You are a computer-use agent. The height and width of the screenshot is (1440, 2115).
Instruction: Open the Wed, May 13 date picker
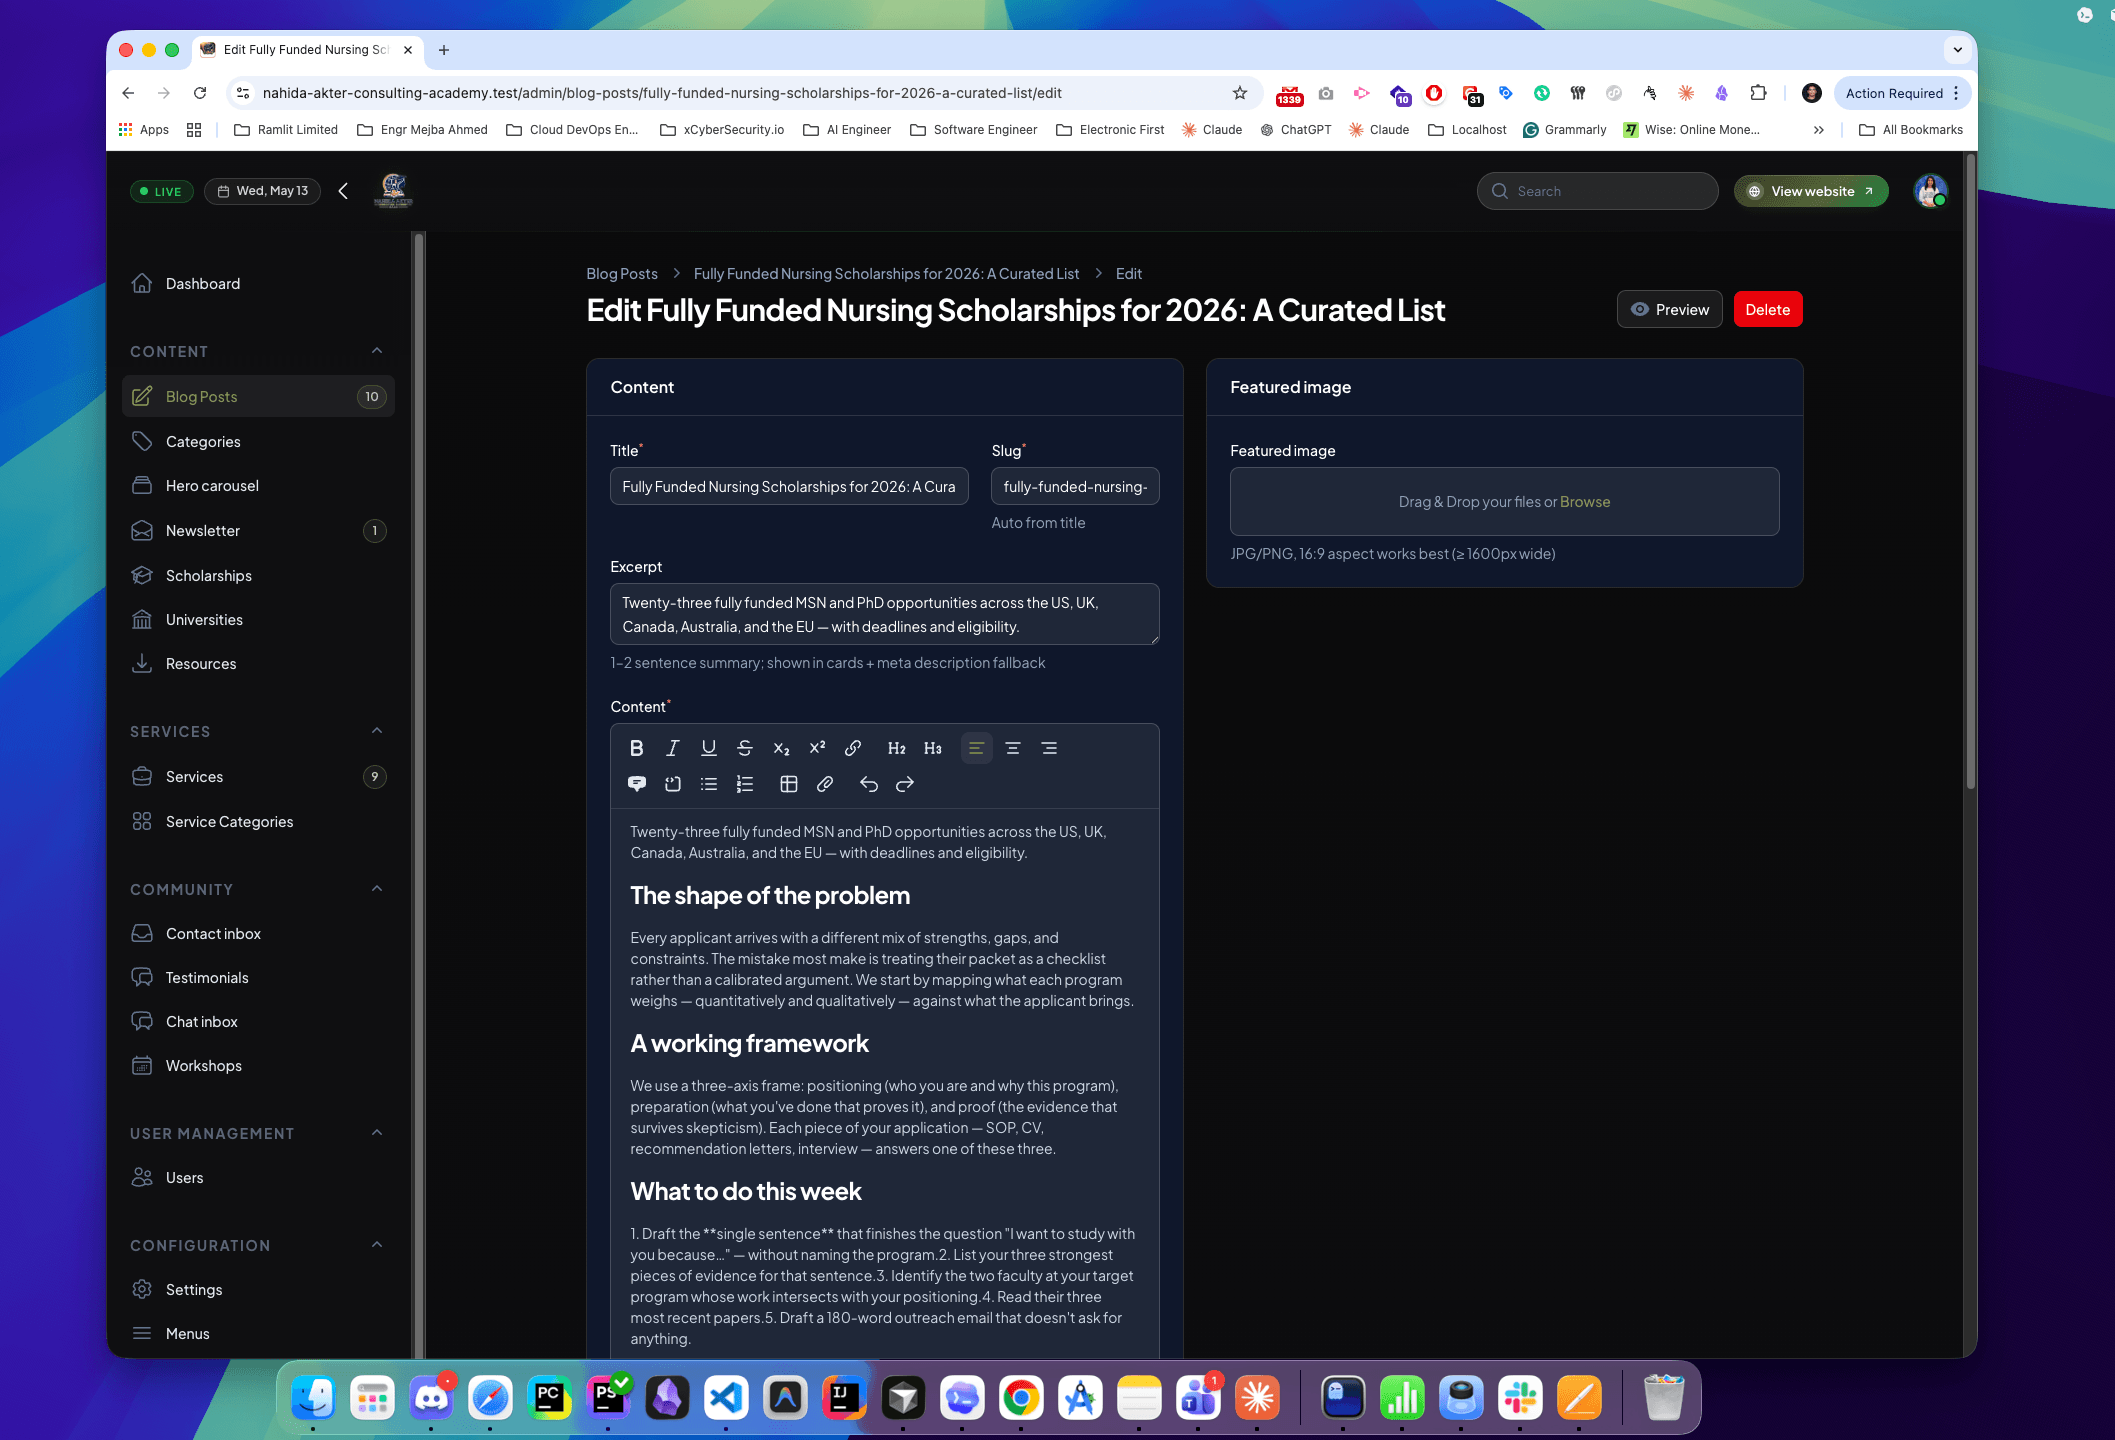(x=262, y=191)
